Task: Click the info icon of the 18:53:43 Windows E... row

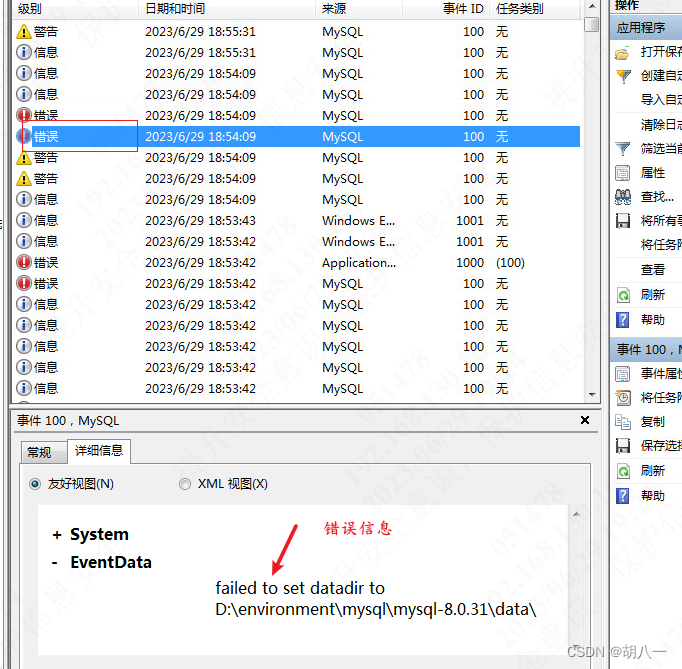Action: 24,220
